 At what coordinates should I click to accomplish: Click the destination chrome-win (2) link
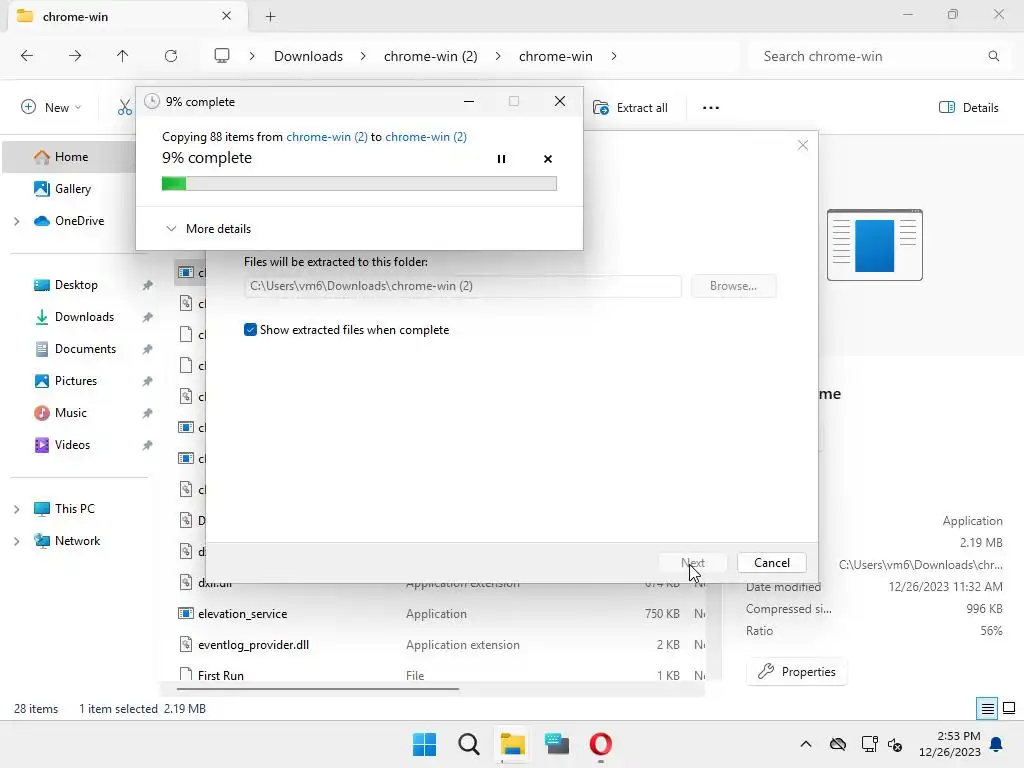pos(426,137)
